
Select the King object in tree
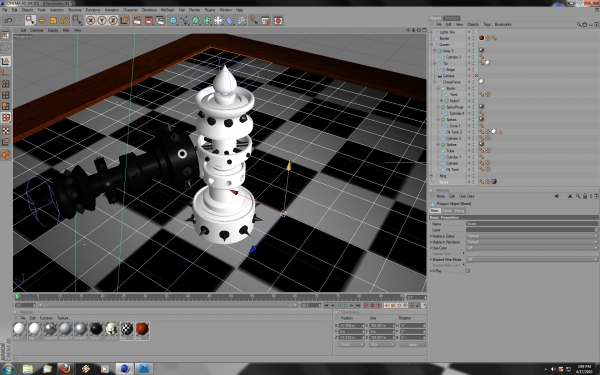coord(443,176)
